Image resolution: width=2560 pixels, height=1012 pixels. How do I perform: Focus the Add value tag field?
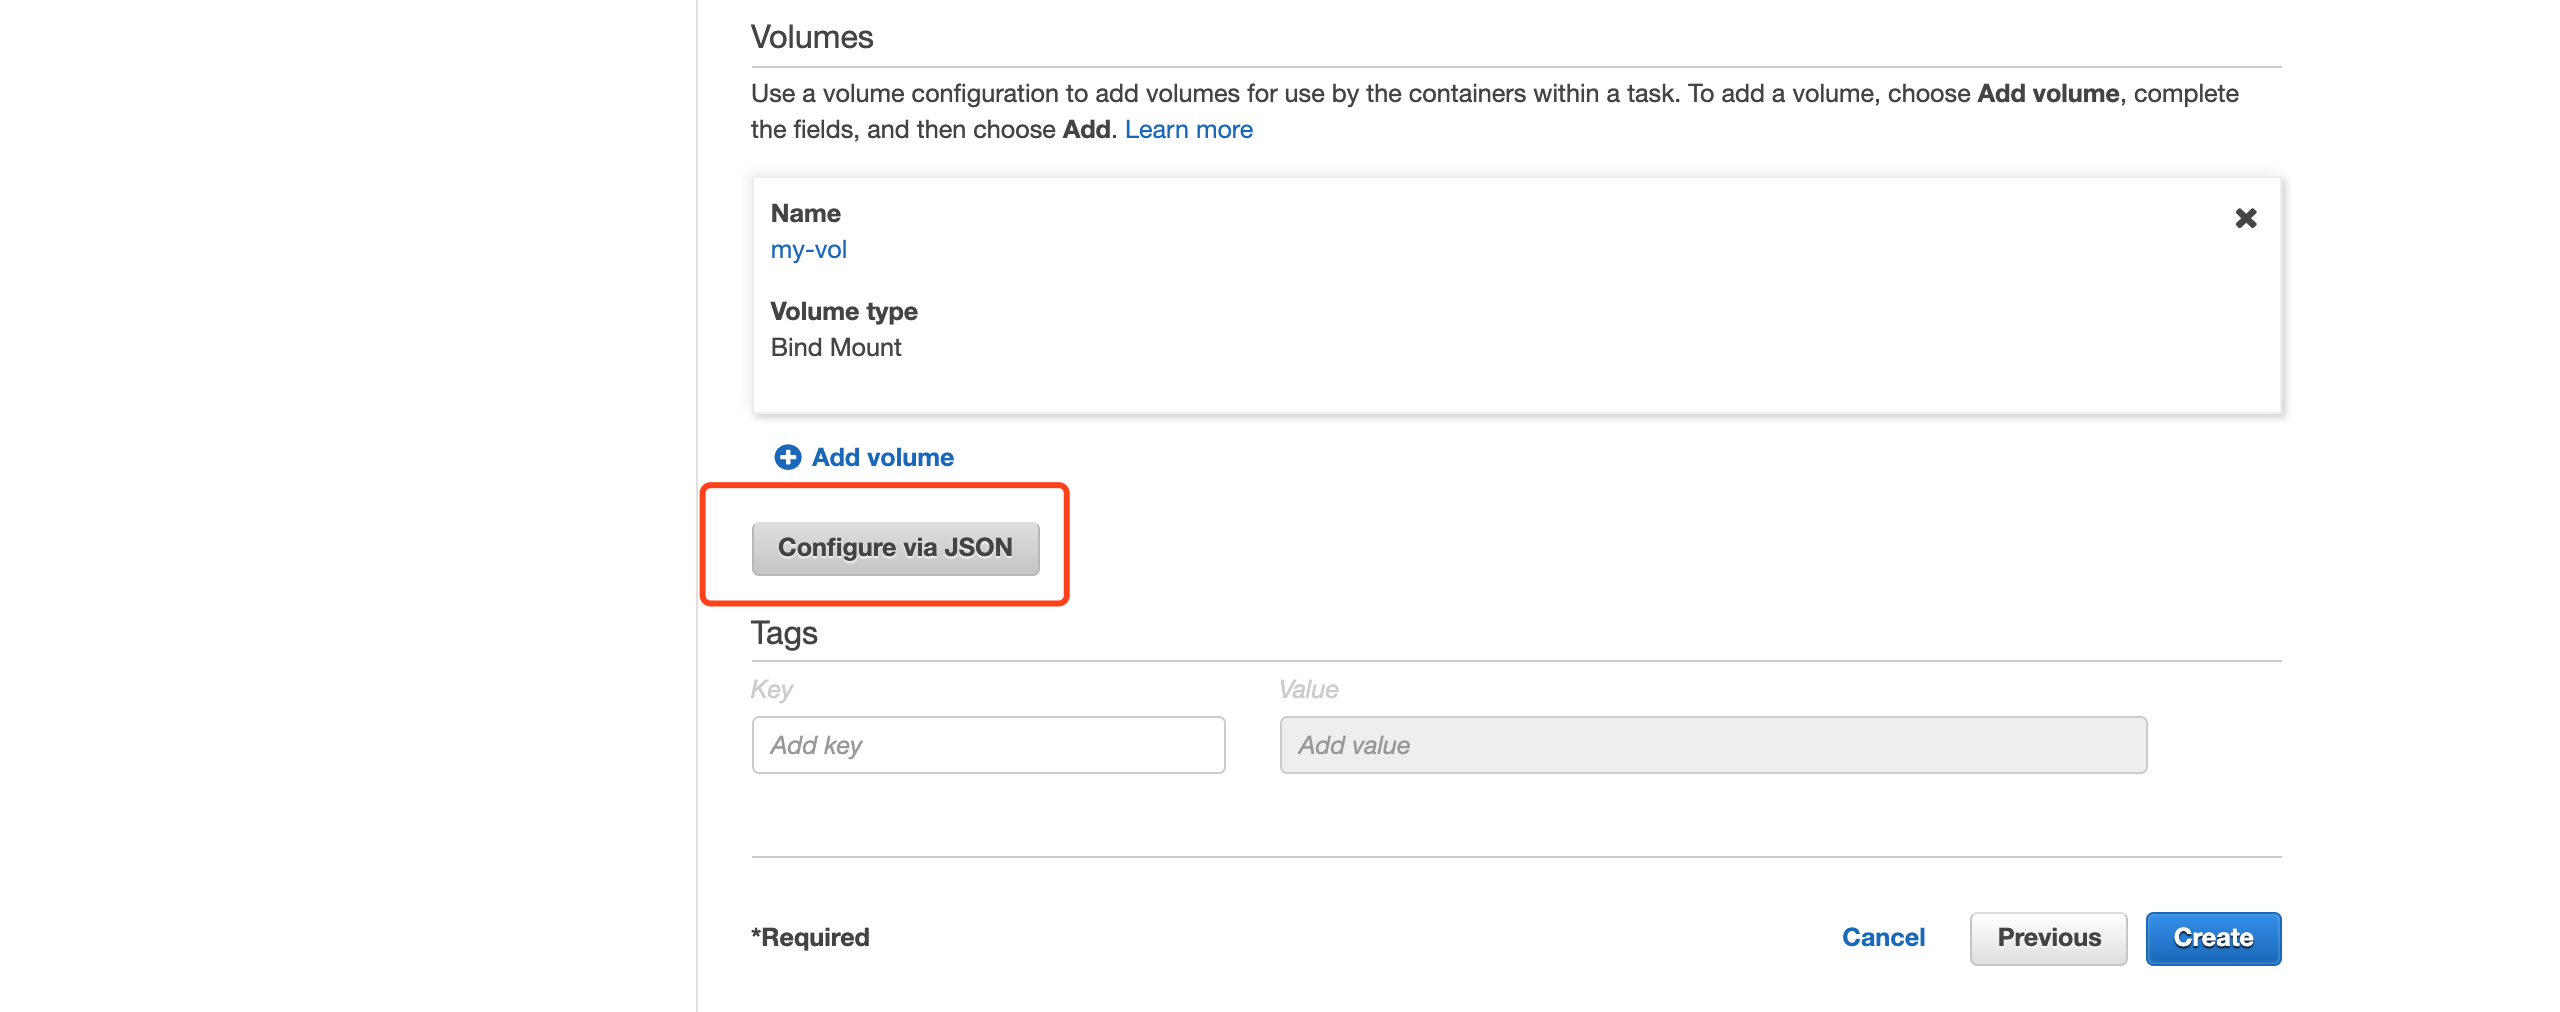(1713, 745)
